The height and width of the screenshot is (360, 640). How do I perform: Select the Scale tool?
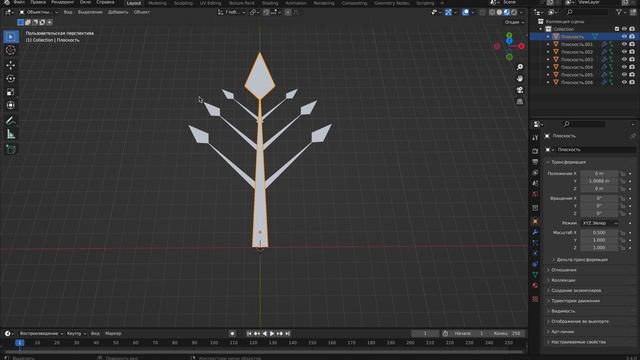(11, 92)
